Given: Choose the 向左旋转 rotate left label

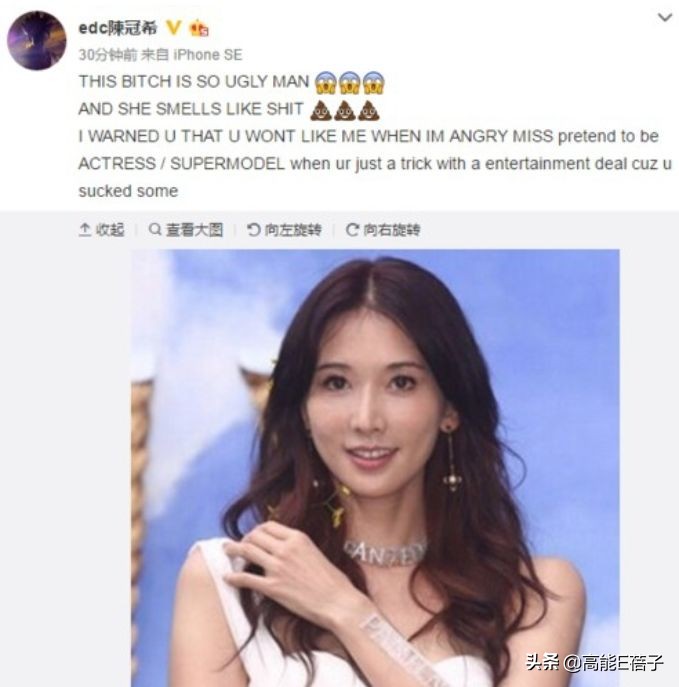Looking at the screenshot, I should pos(293,230).
